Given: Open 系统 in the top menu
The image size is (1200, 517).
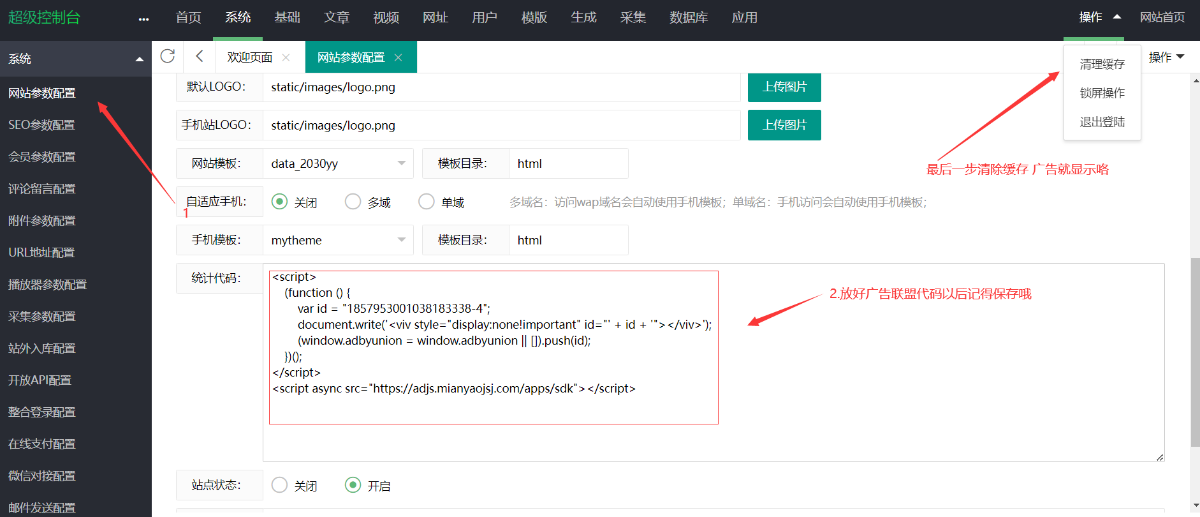Looking at the screenshot, I should coord(238,17).
